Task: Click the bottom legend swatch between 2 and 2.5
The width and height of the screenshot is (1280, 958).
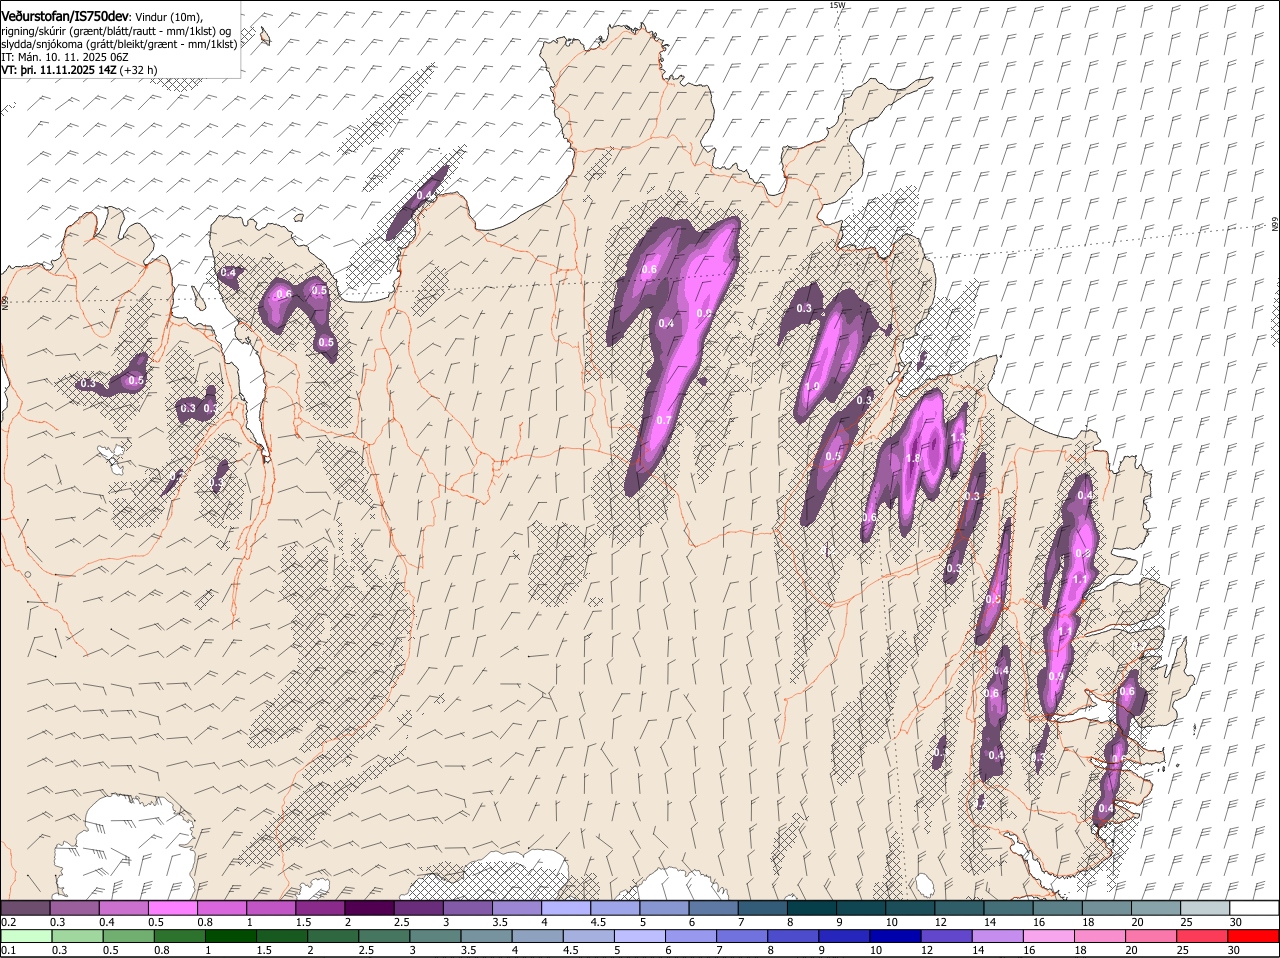Action: point(333,936)
